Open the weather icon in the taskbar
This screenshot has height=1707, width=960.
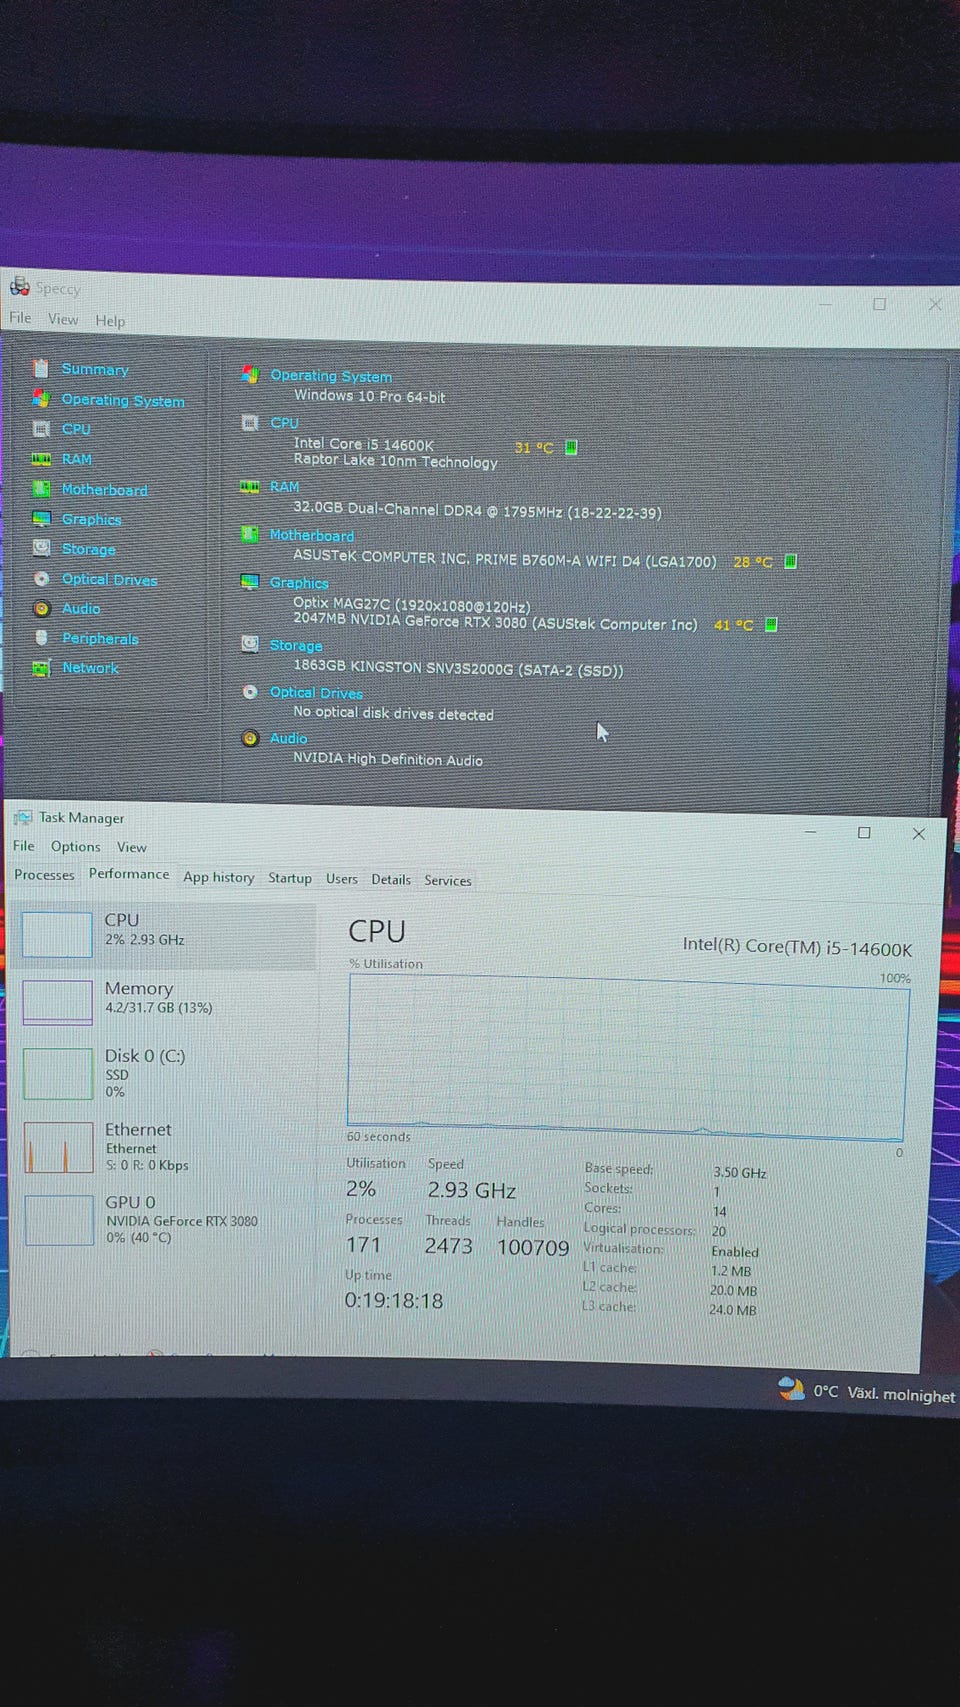pos(791,1388)
